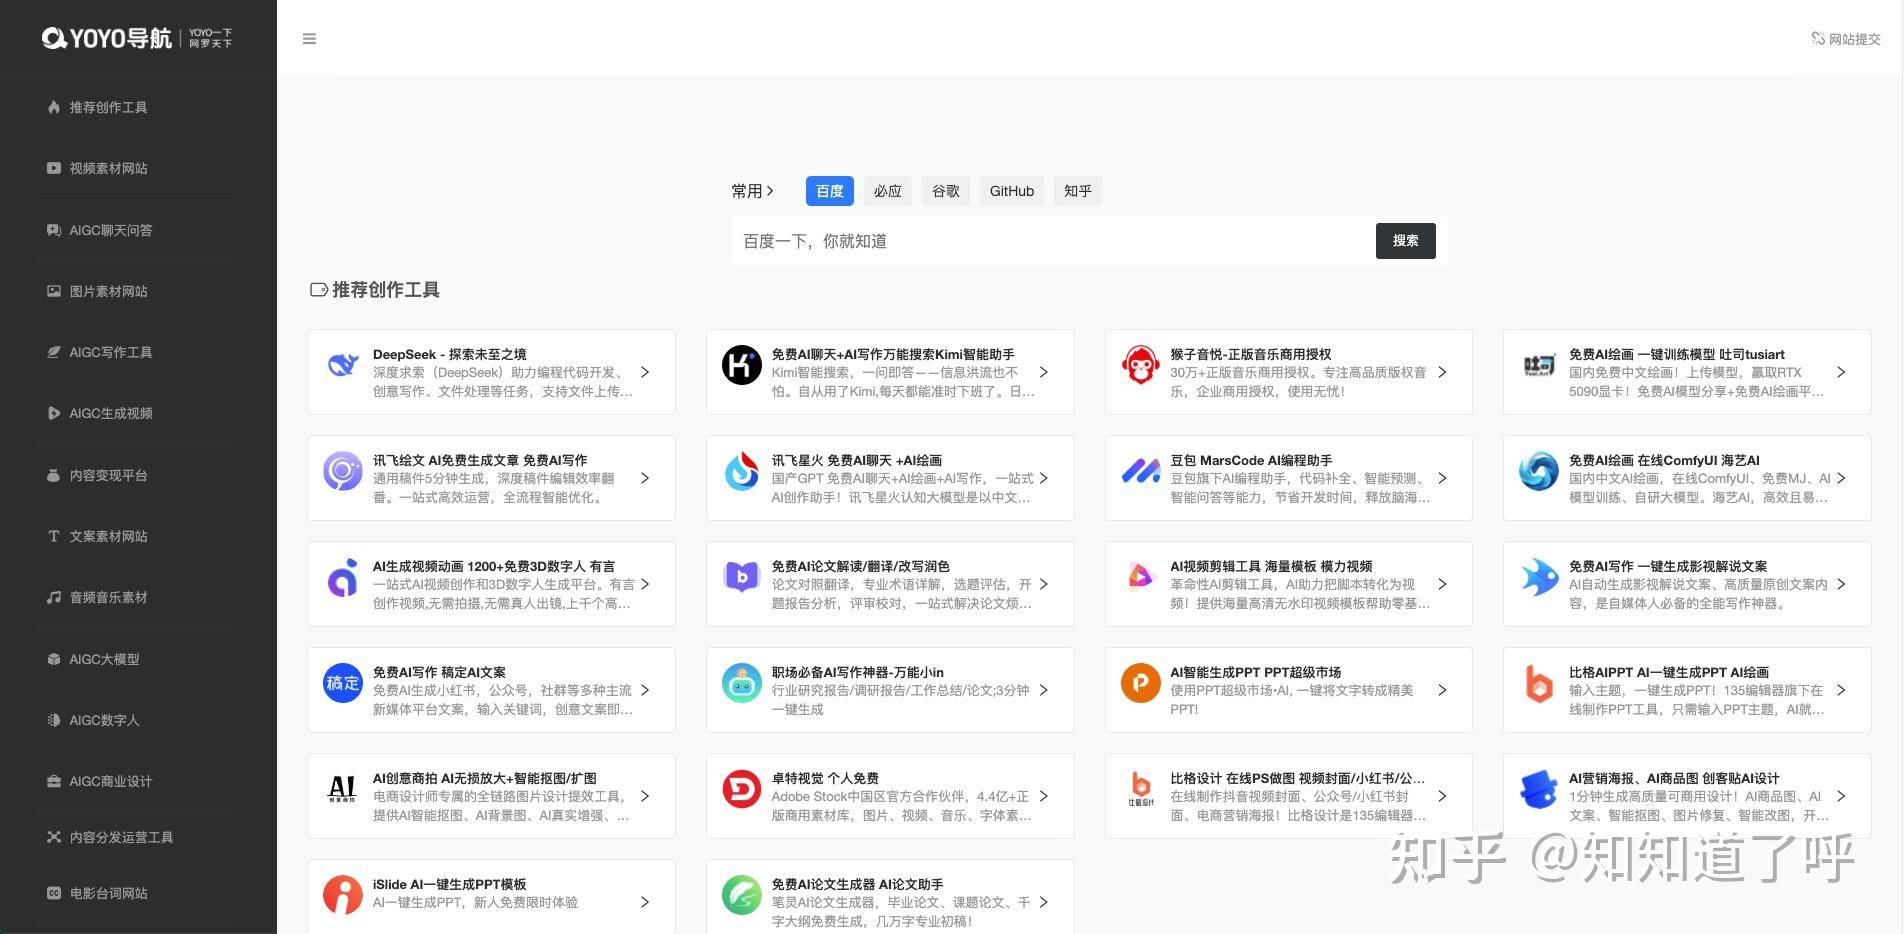Click the 猴子音悦 monkey icon
The image size is (1904, 934).
(x=1140, y=365)
